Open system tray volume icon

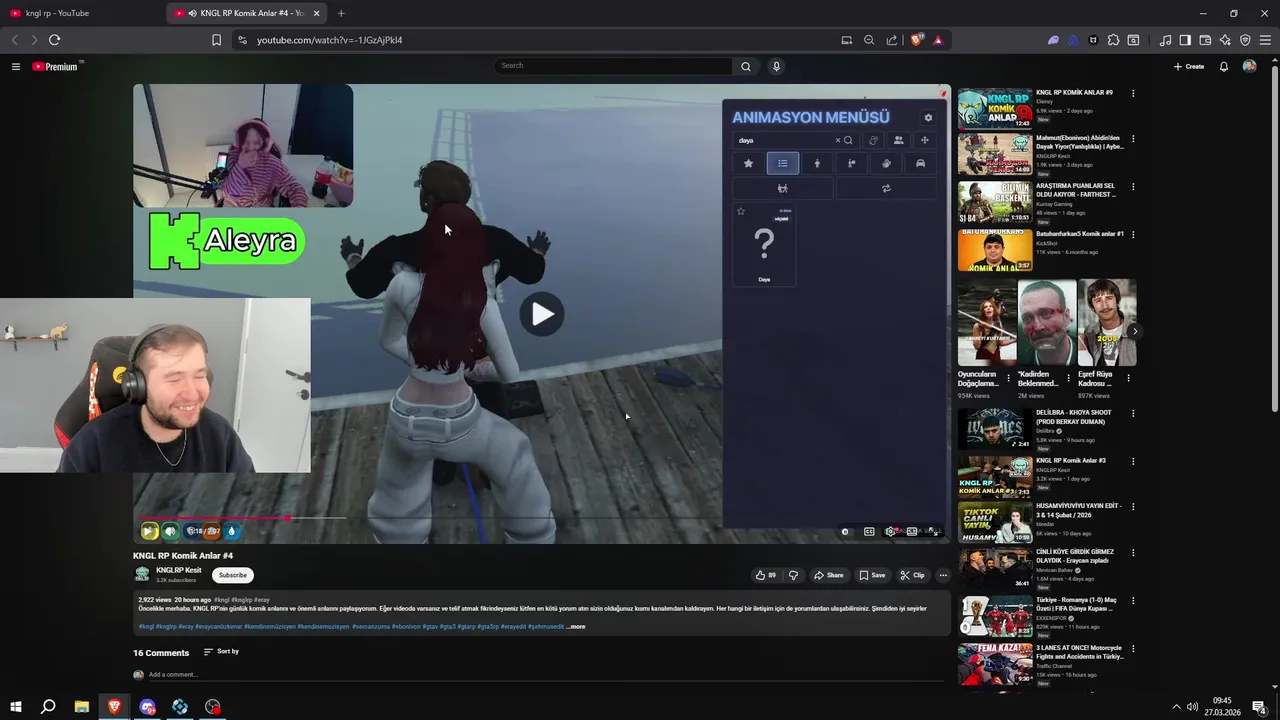[x=1192, y=707]
